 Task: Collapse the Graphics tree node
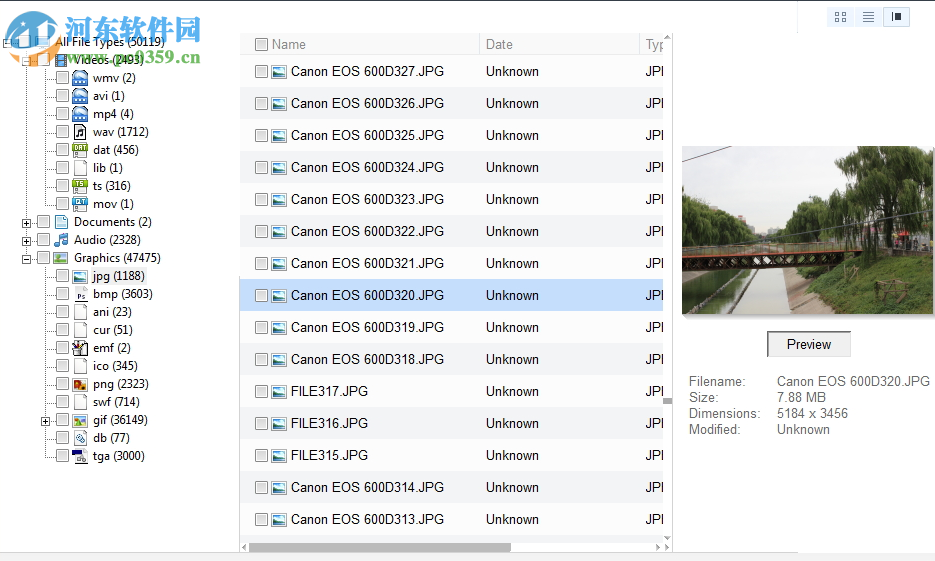(x=26, y=259)
